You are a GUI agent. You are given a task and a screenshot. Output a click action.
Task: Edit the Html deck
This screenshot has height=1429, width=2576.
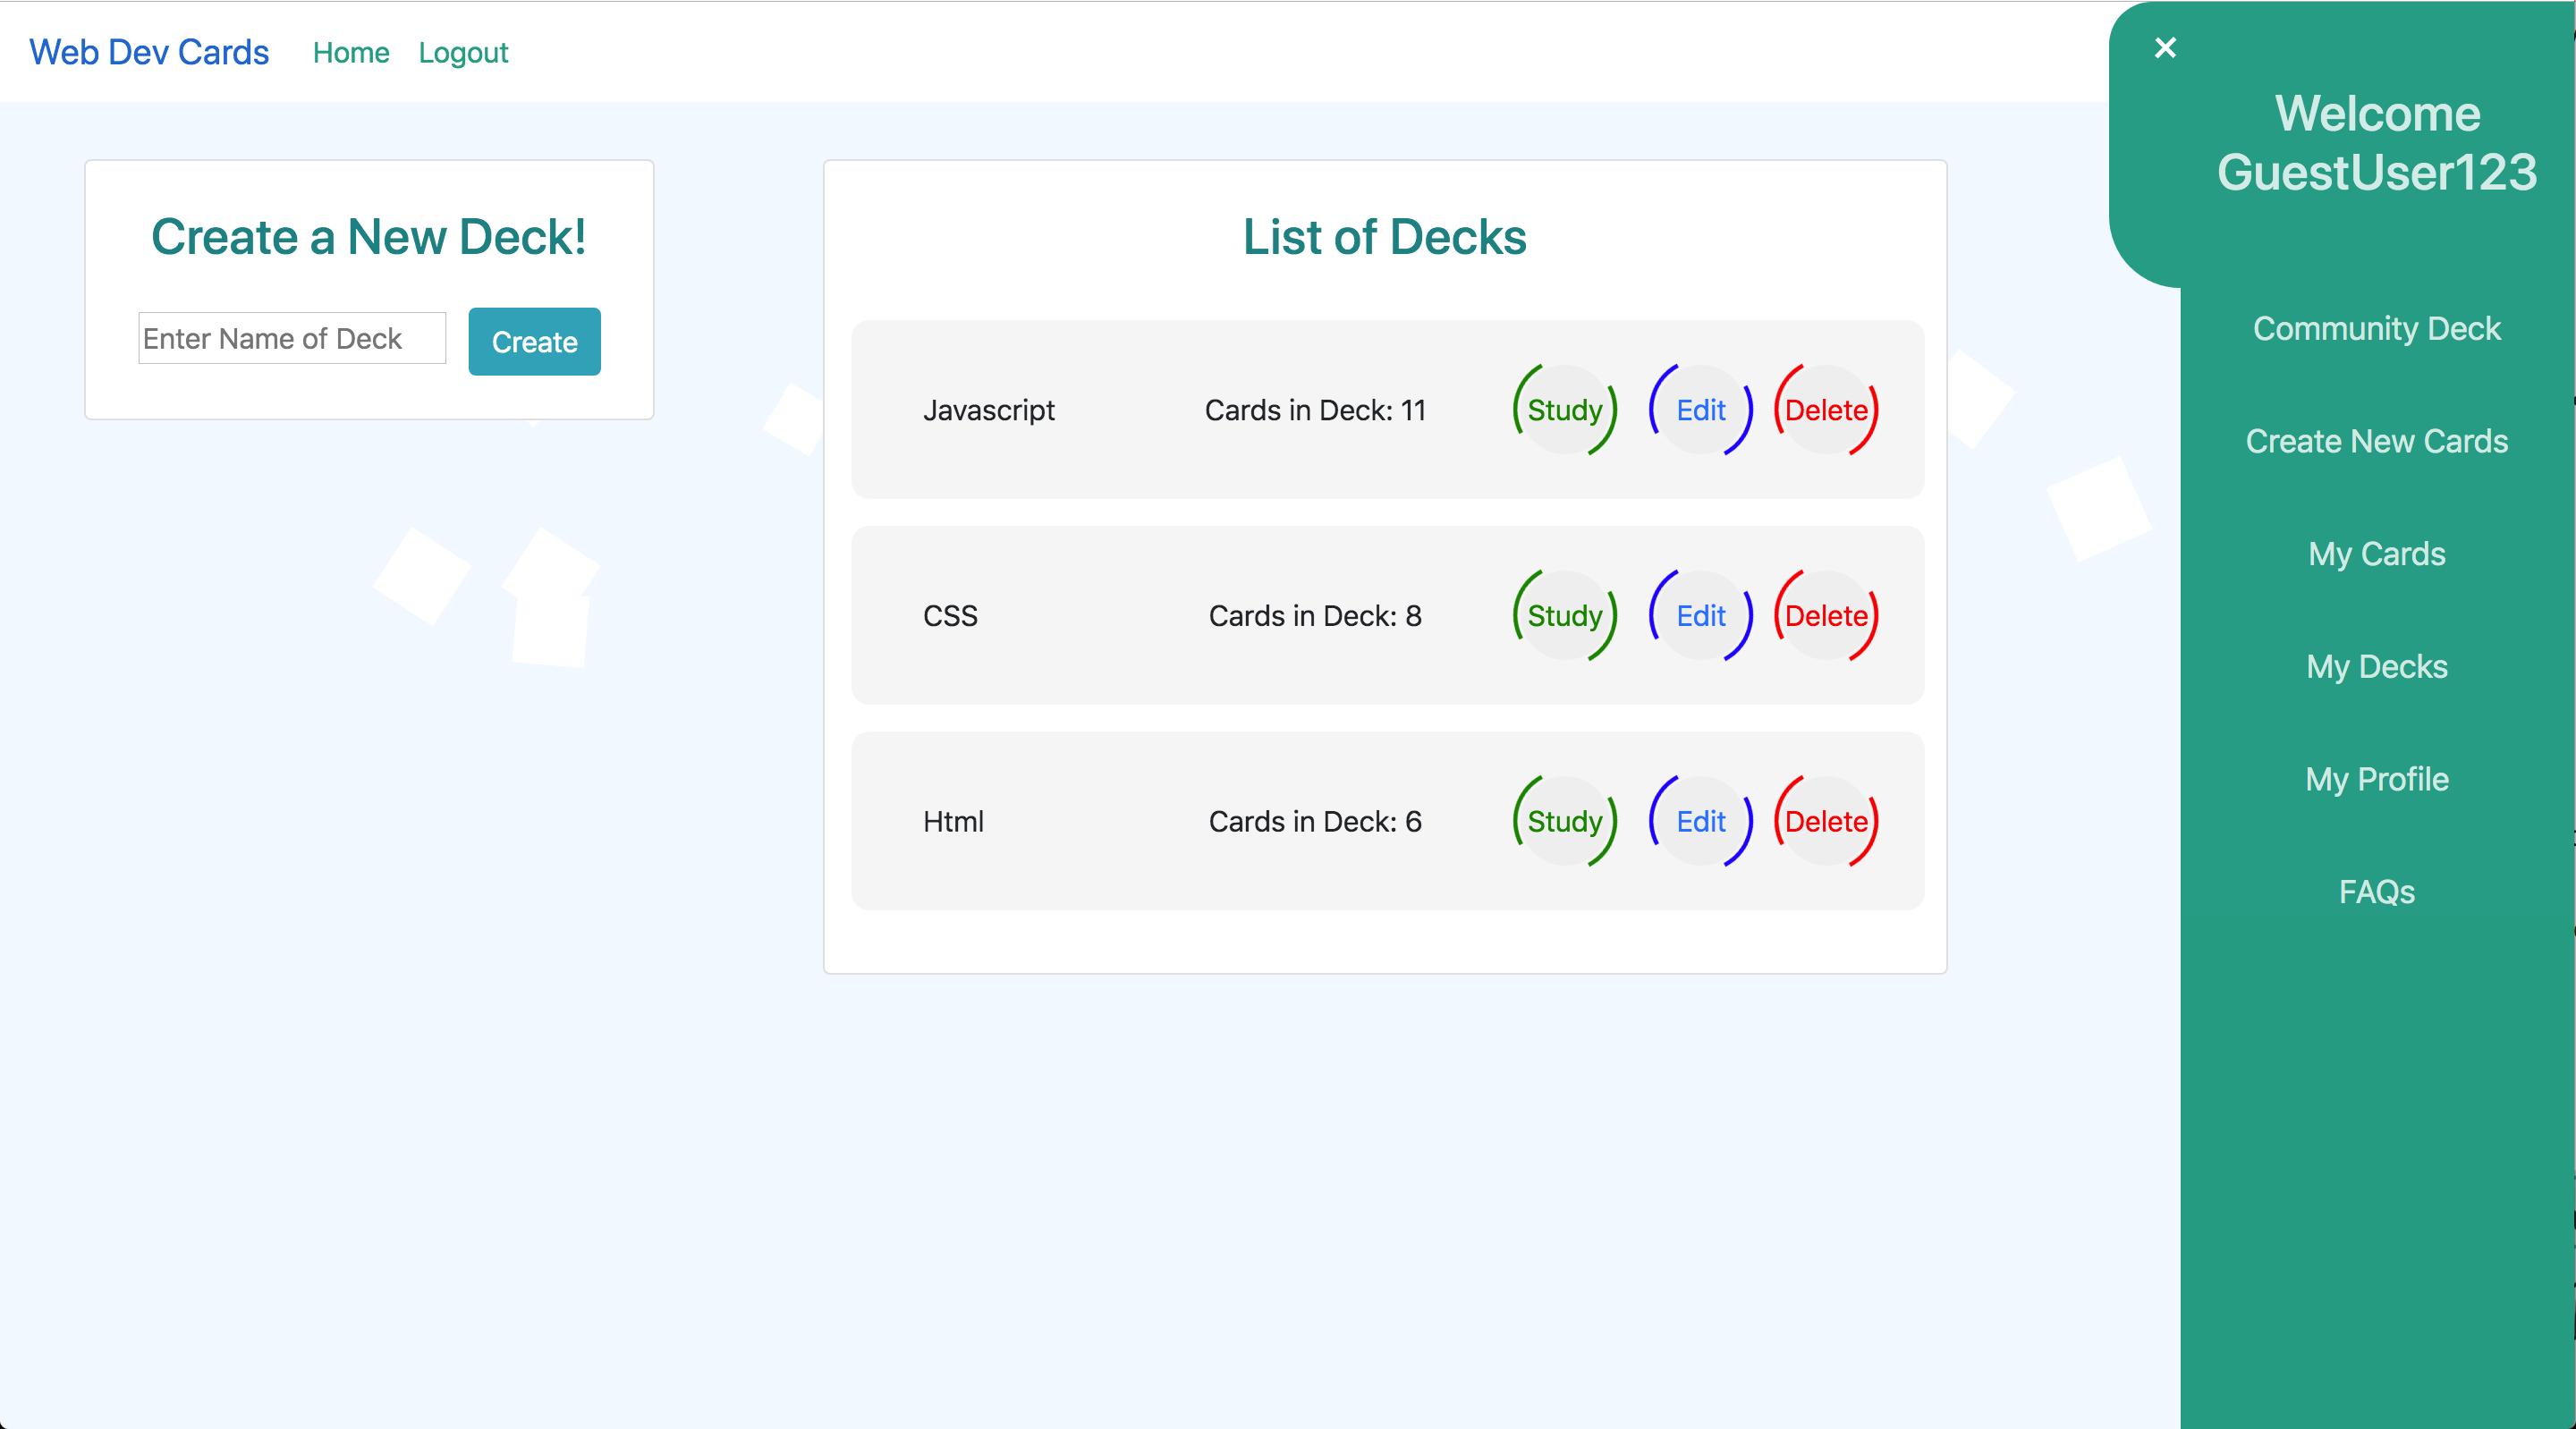pos(1700,821)
